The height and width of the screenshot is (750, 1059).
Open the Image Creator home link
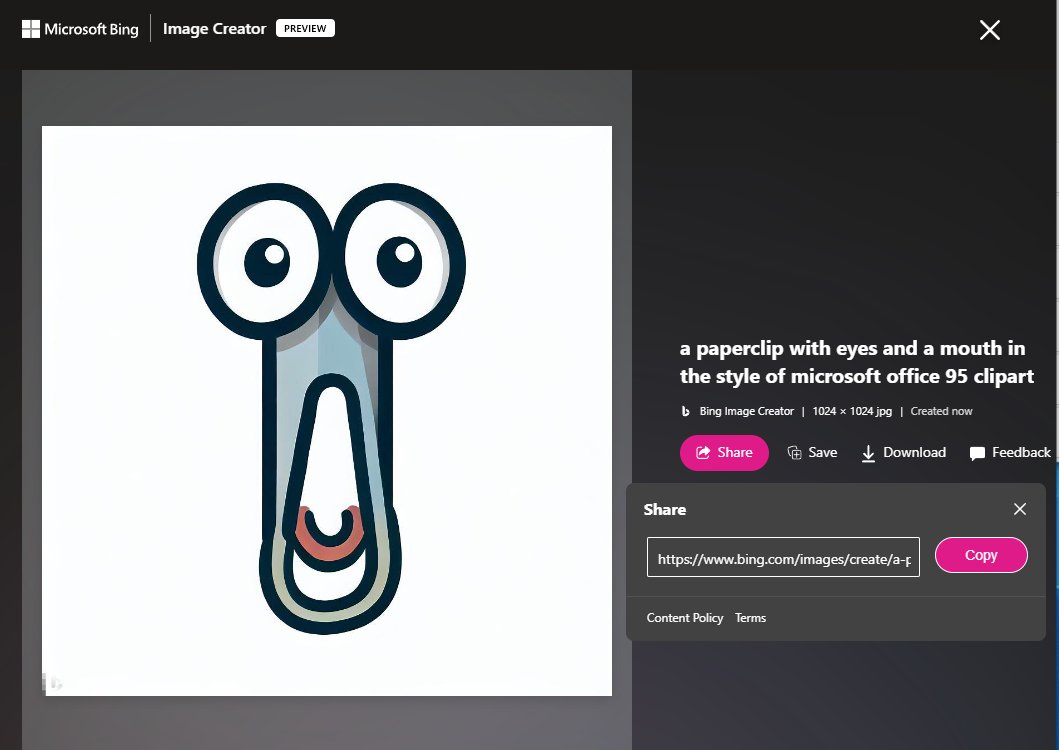tap(214, 29)
